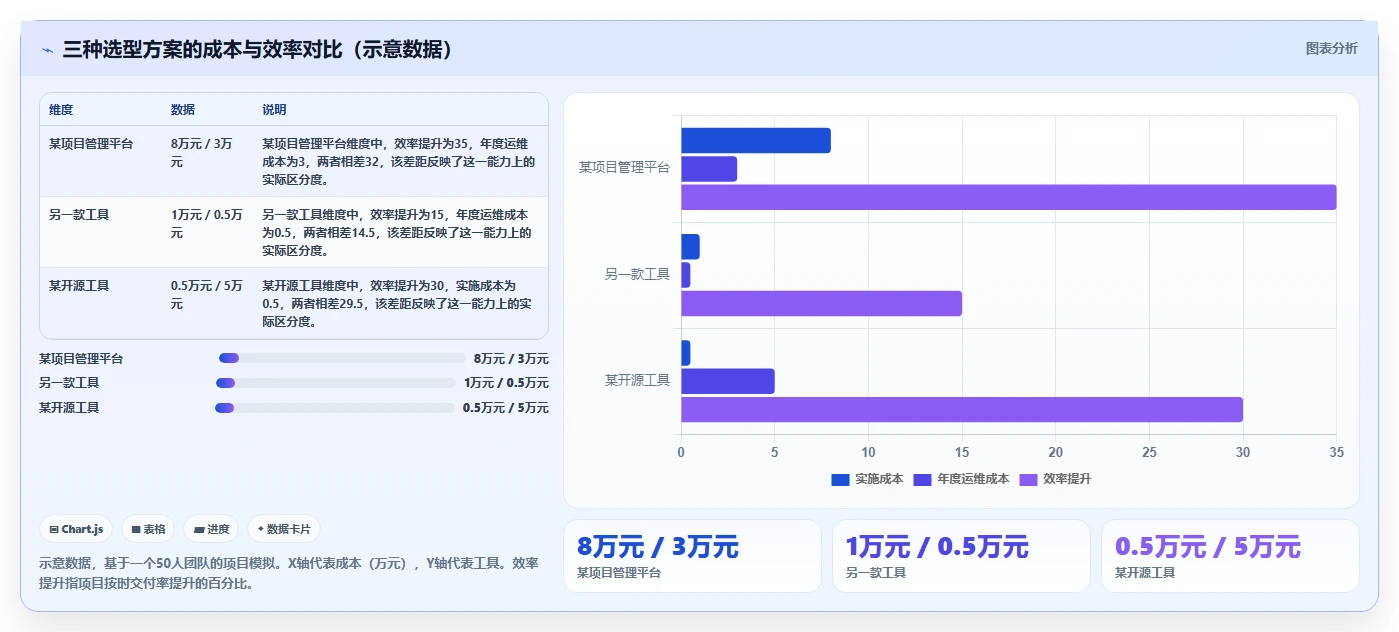Click the chart icon beside the panel title

click(47, 49)
